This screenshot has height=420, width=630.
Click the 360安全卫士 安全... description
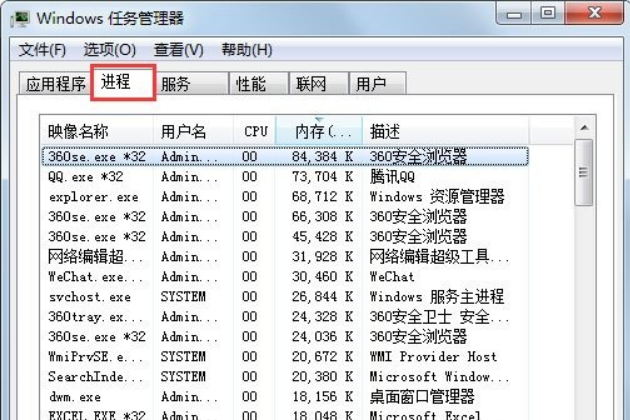pos(439,317)
